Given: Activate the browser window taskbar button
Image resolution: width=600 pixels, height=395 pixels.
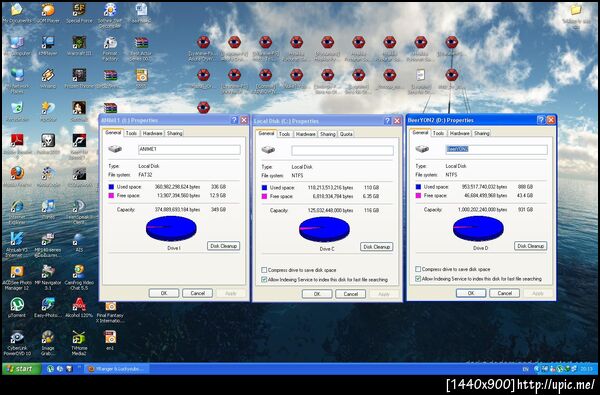Looking at the screenshot, I should (116, 369).
